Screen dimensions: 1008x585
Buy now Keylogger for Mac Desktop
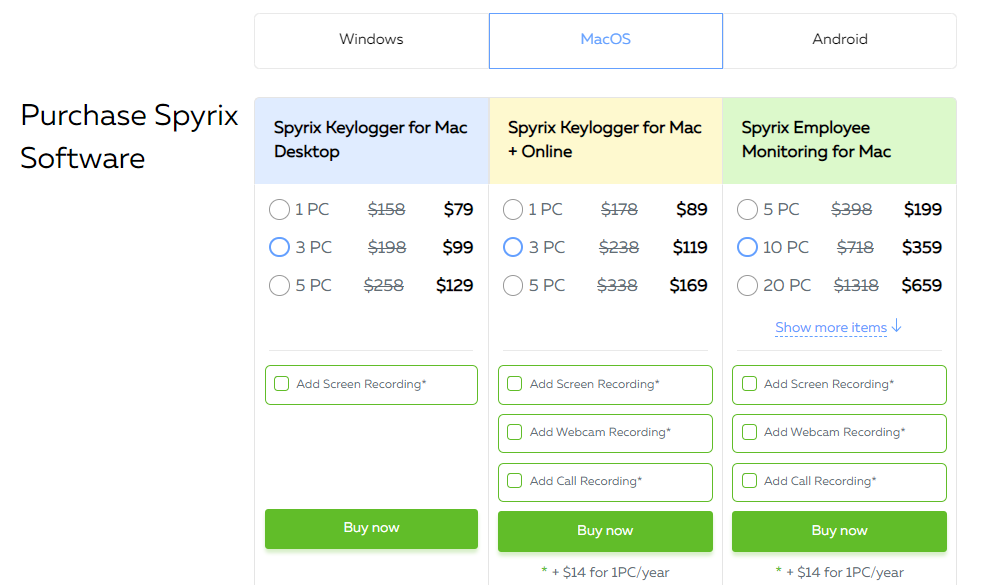tap(371, 528)
